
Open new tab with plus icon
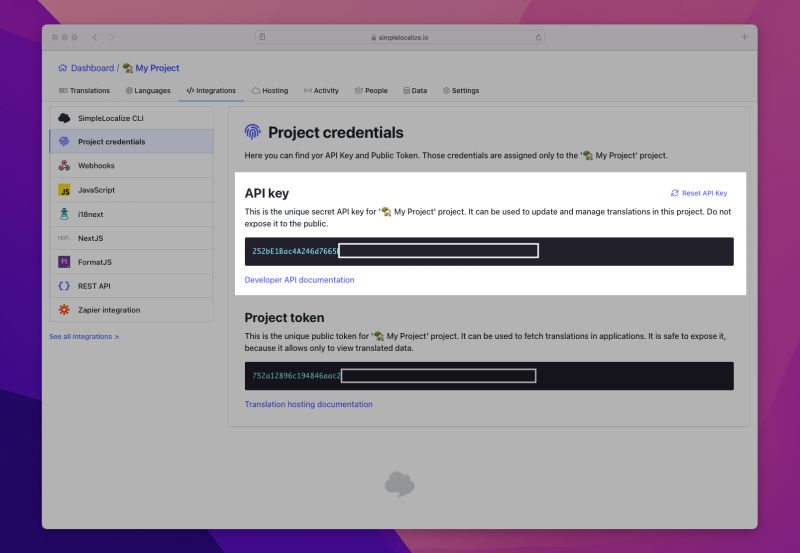point(744,37)
